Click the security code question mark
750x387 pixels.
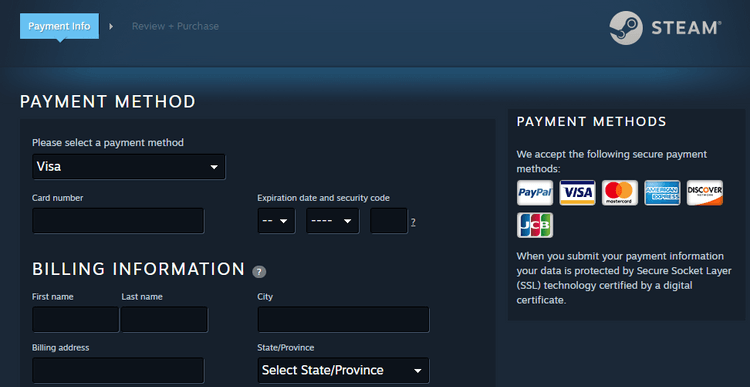click(413, 222)
